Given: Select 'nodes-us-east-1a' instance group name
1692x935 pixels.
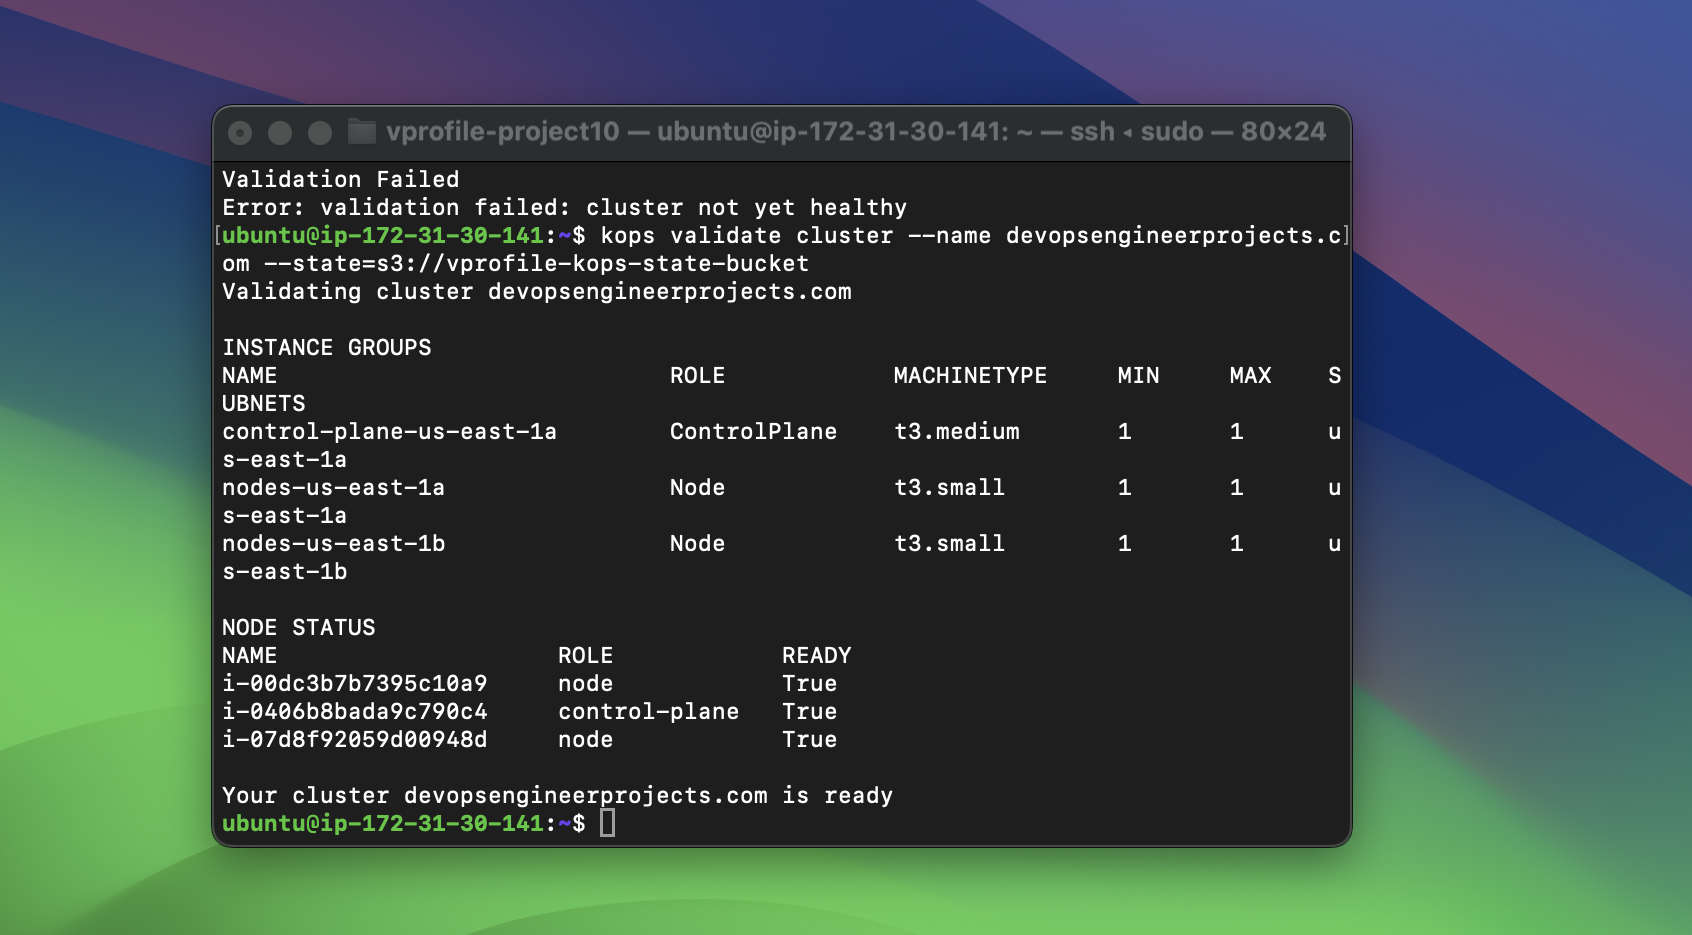Looking at the screenshot, I should 333,487.
